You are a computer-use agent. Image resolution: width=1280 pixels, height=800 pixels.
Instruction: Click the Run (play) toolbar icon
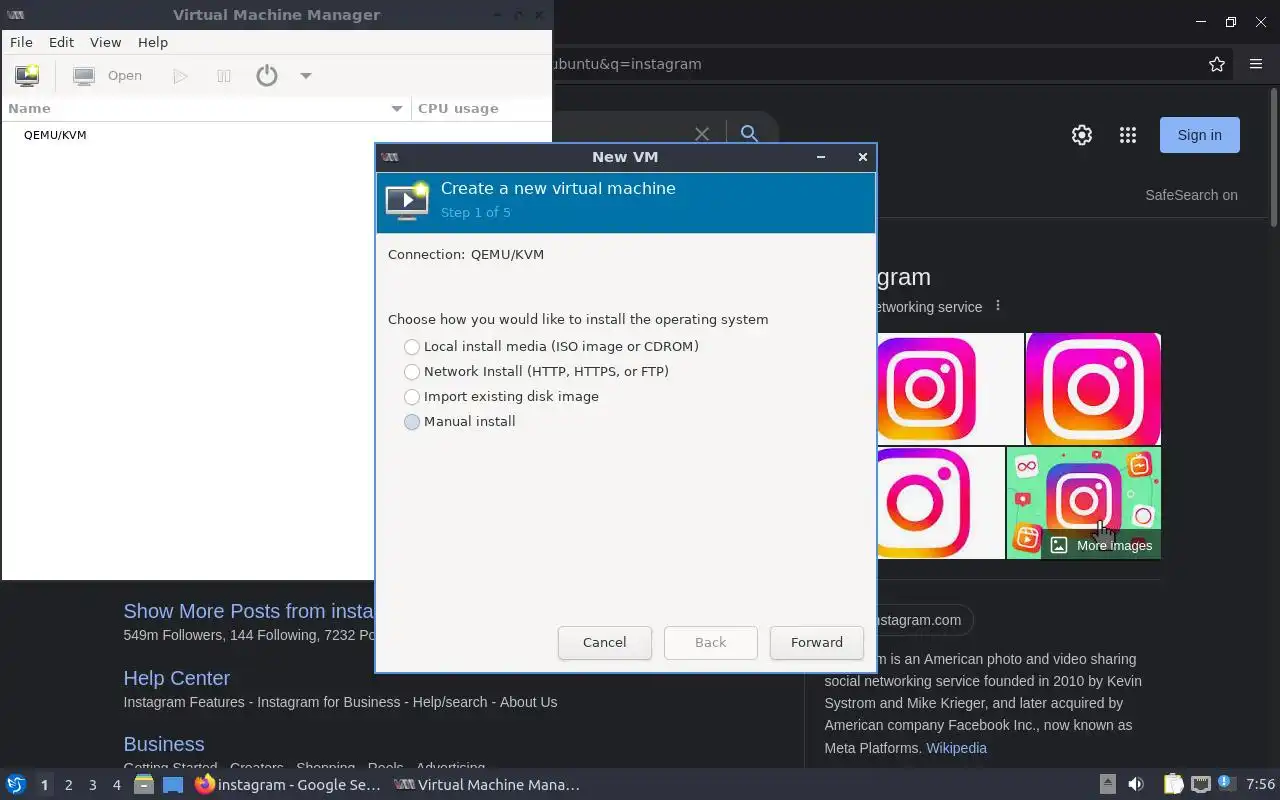coord(180,75)
